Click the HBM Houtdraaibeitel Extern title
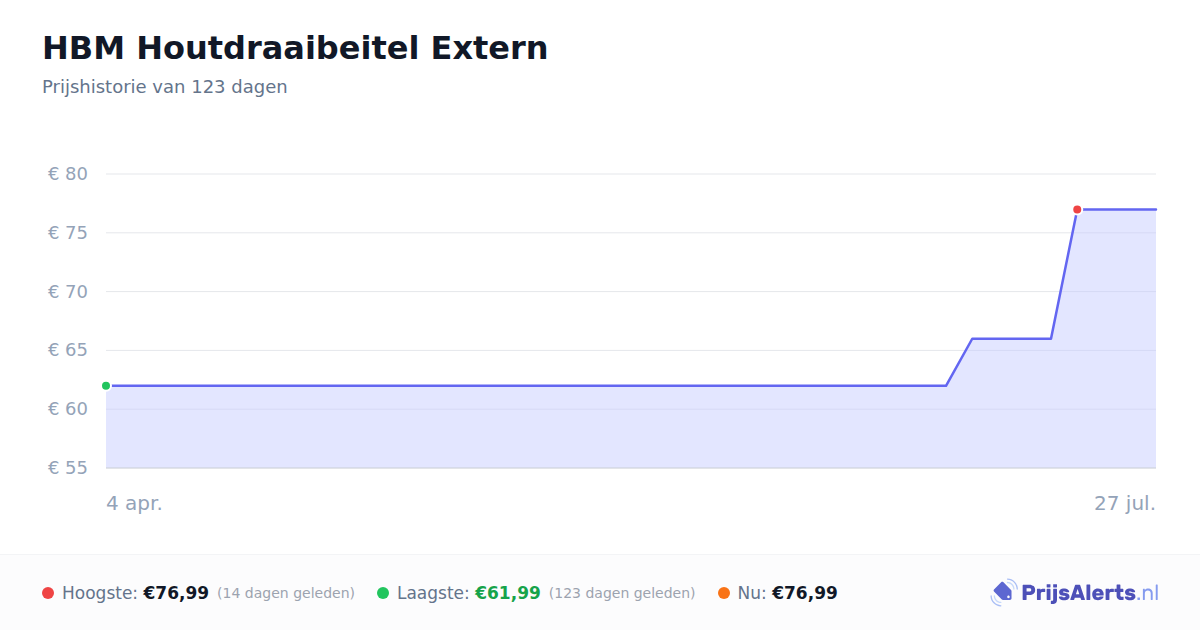This screenshot has width=1200, height=630. (x=295, y=48)
